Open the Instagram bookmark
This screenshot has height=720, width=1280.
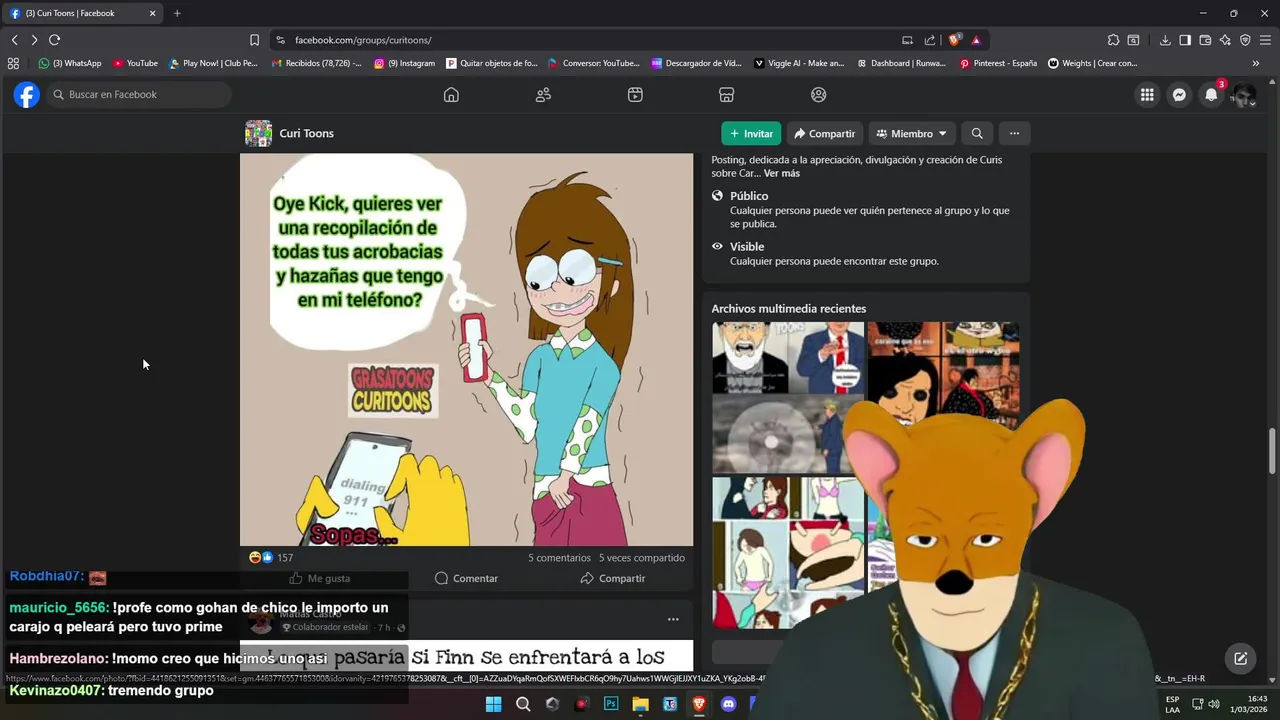(405, 63)
